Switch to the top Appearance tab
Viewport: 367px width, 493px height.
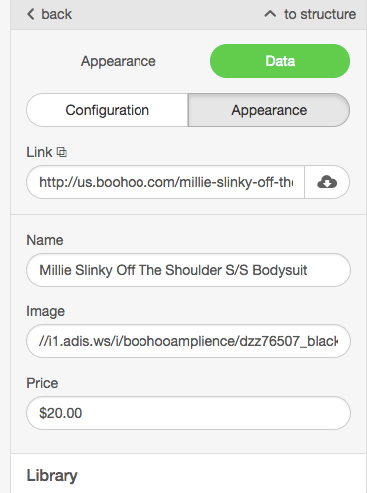coord(118,61)
